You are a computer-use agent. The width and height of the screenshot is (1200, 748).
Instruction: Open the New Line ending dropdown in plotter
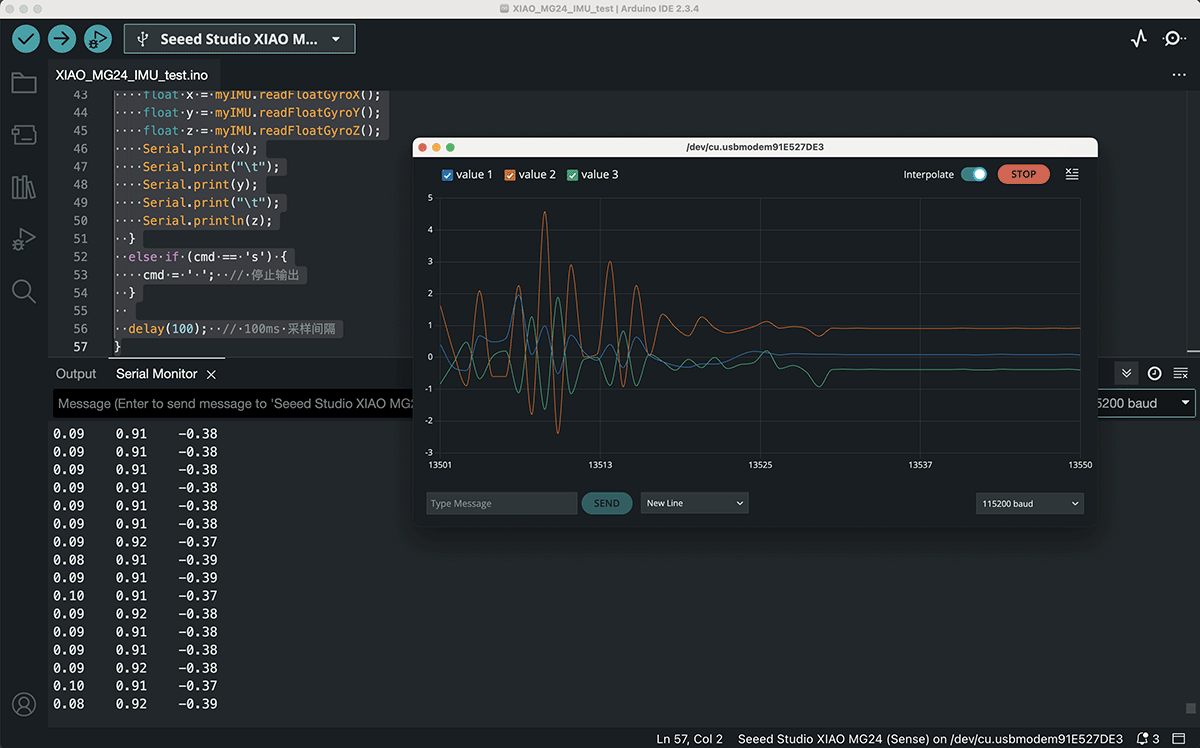pyautogui.click(x=694, y=503)
